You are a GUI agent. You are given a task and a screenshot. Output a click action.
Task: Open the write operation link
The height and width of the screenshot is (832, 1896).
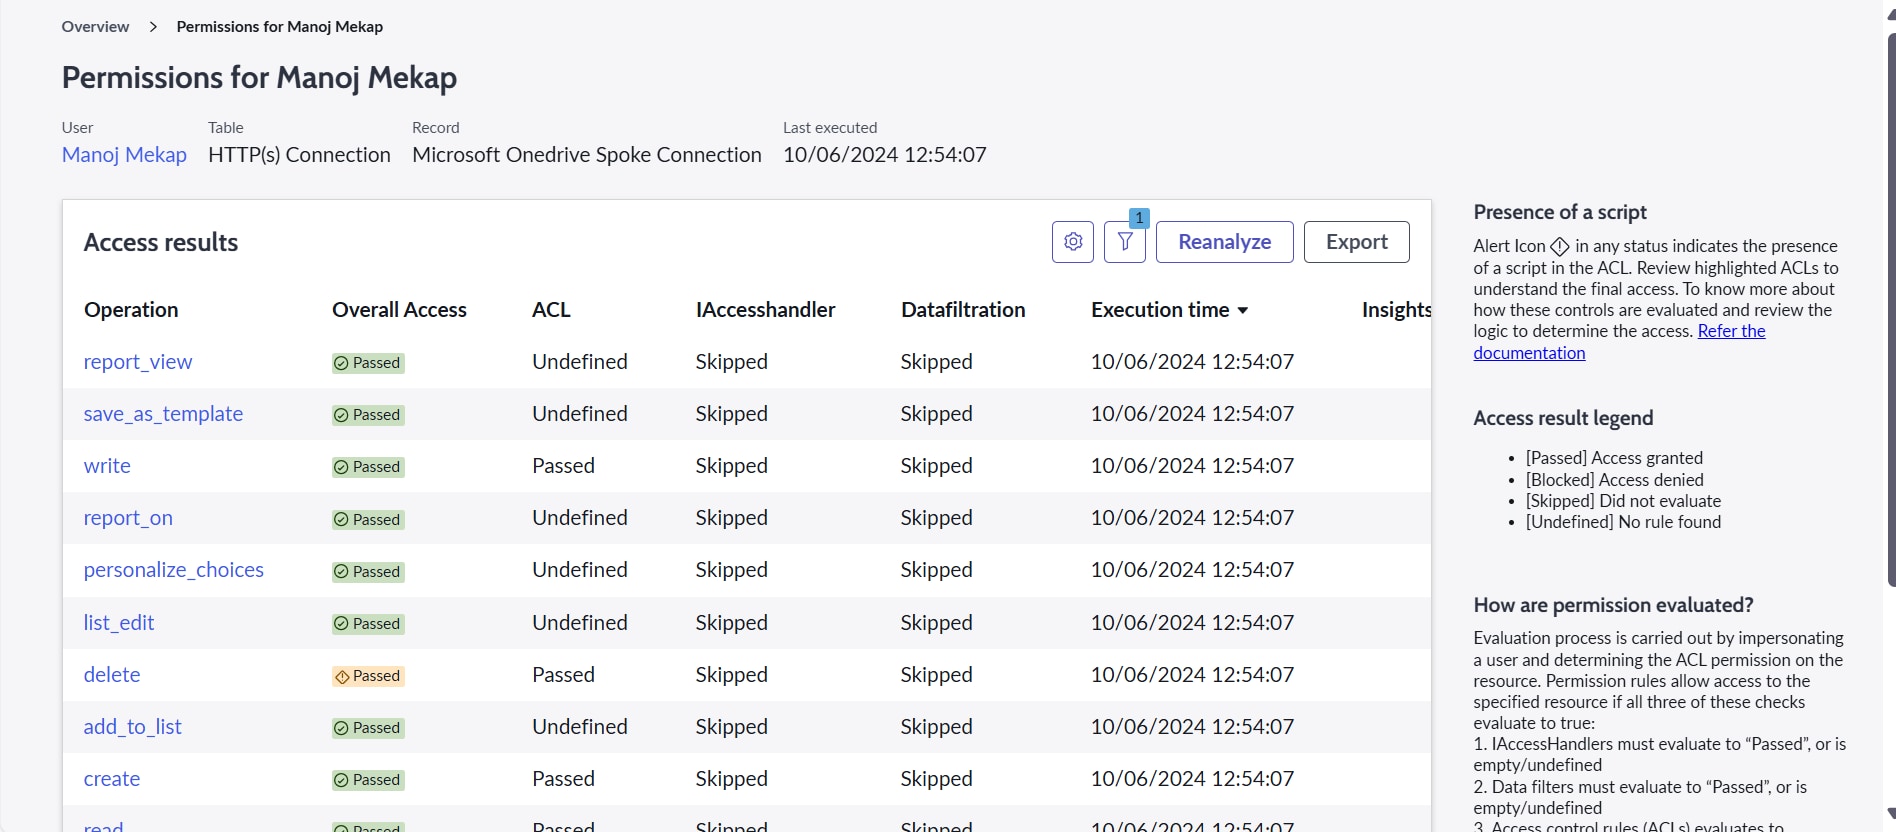[x=107, y=466]
